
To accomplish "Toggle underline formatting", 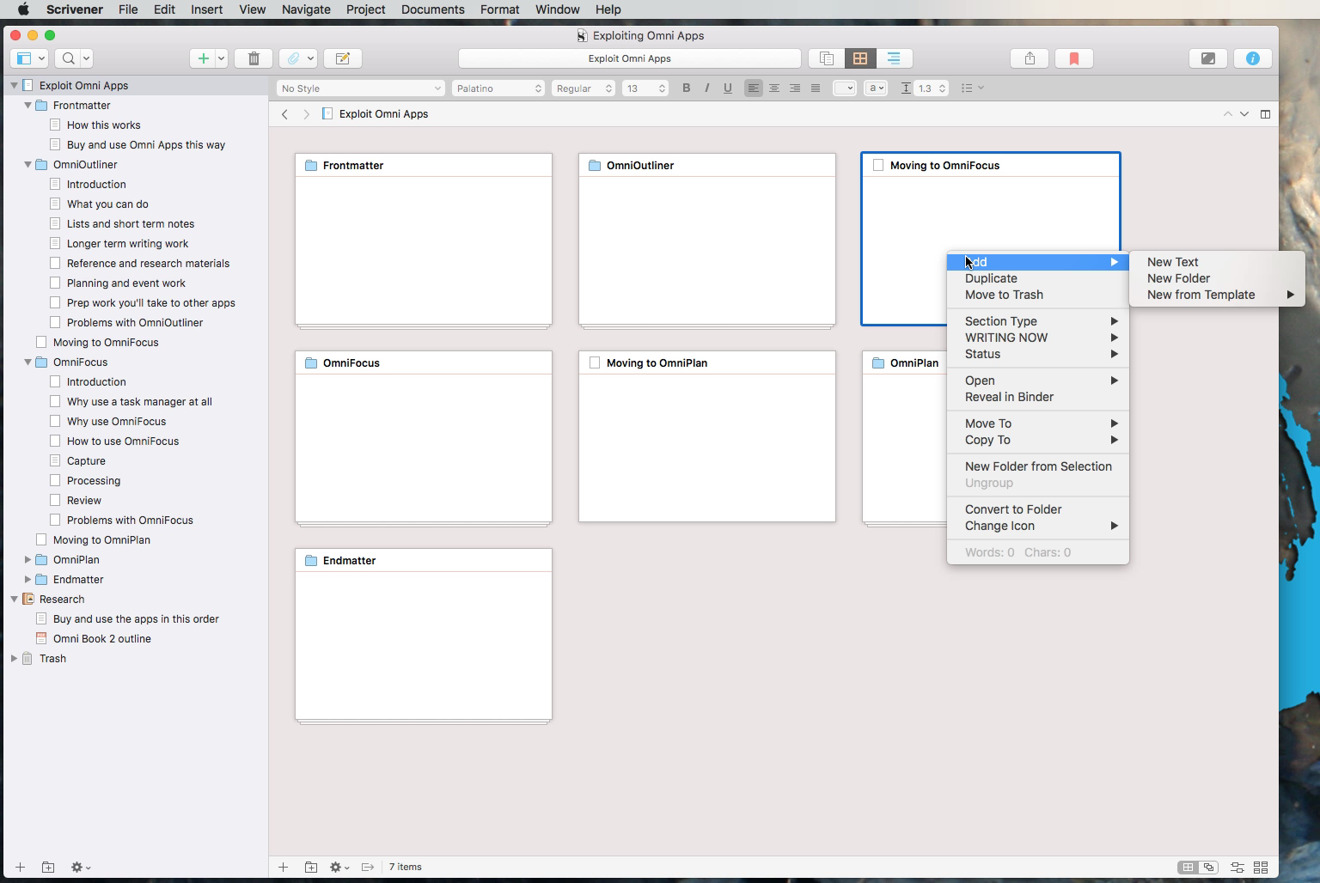I will coord(727,88).
